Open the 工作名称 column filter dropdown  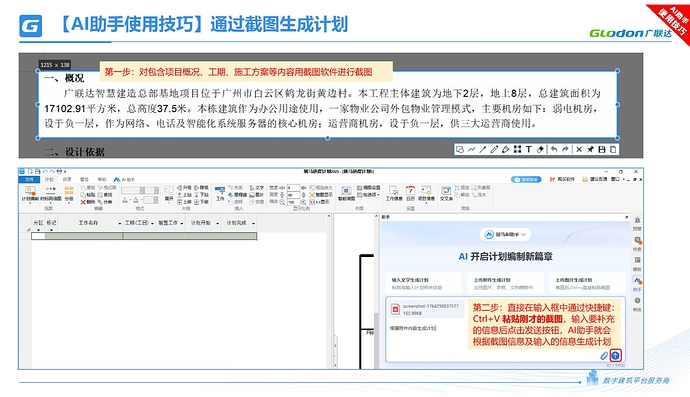click(x=119, y=224)
